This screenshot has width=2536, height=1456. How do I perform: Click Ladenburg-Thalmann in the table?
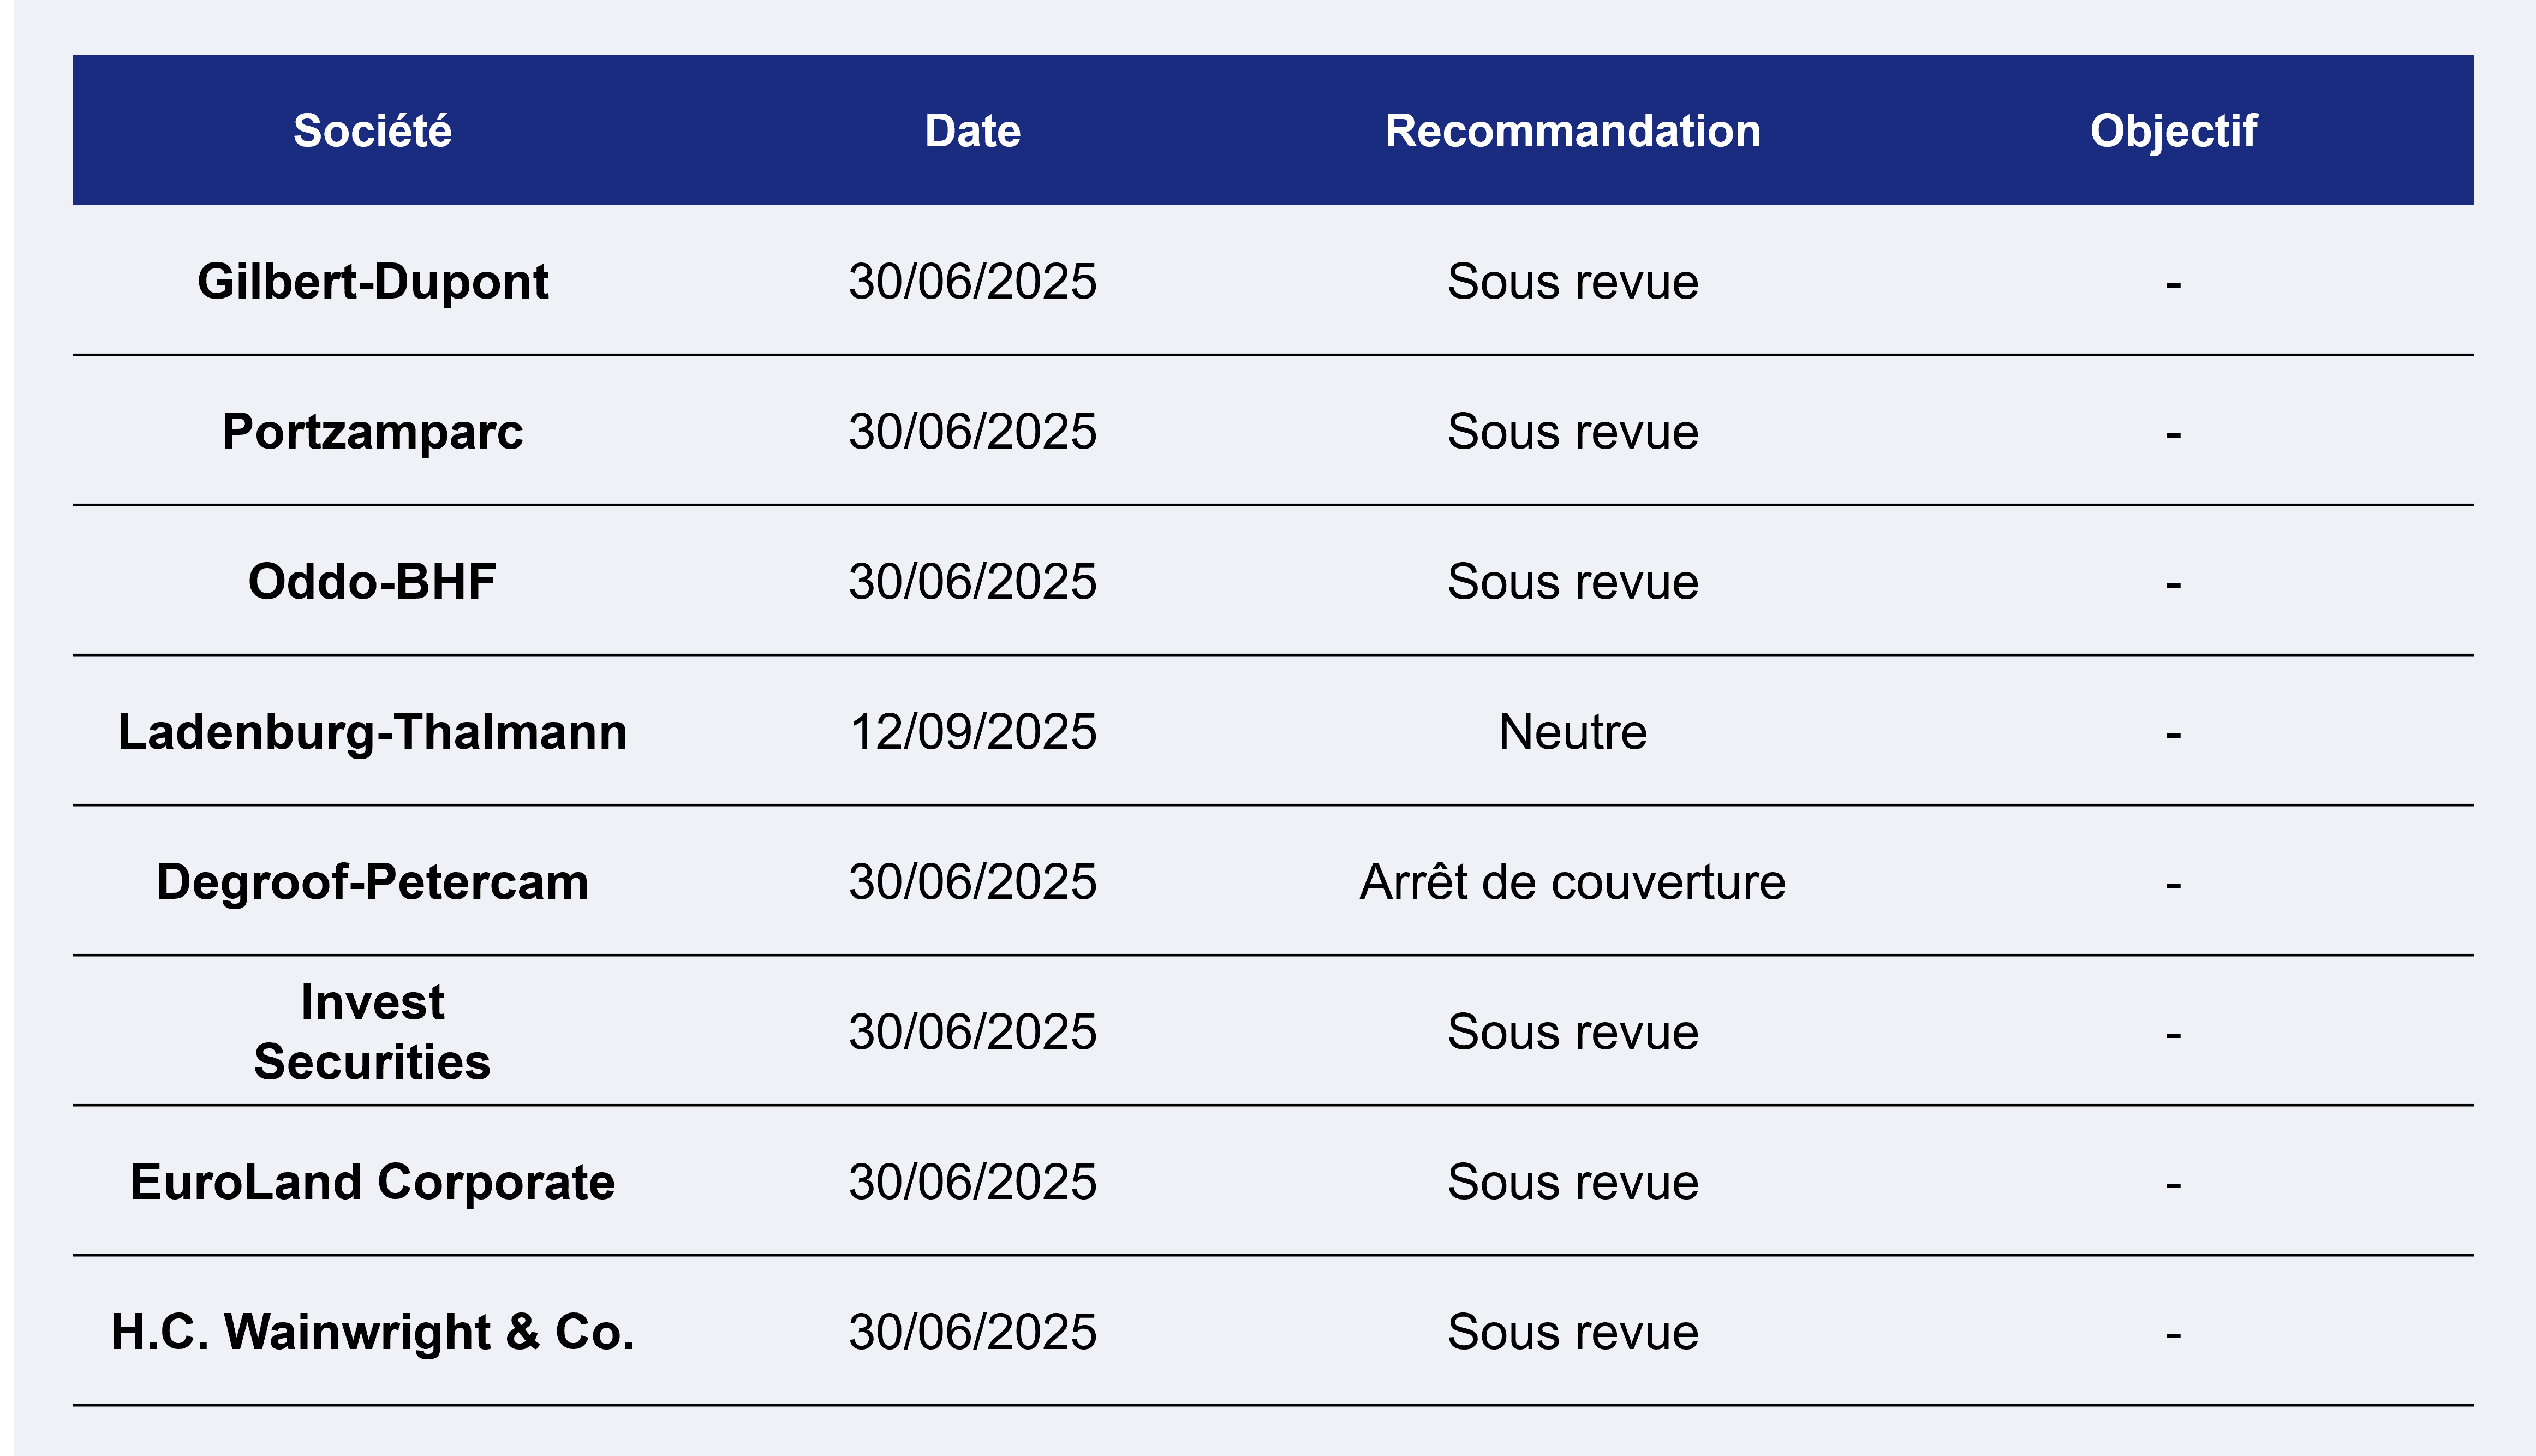(x=372, y=732)
